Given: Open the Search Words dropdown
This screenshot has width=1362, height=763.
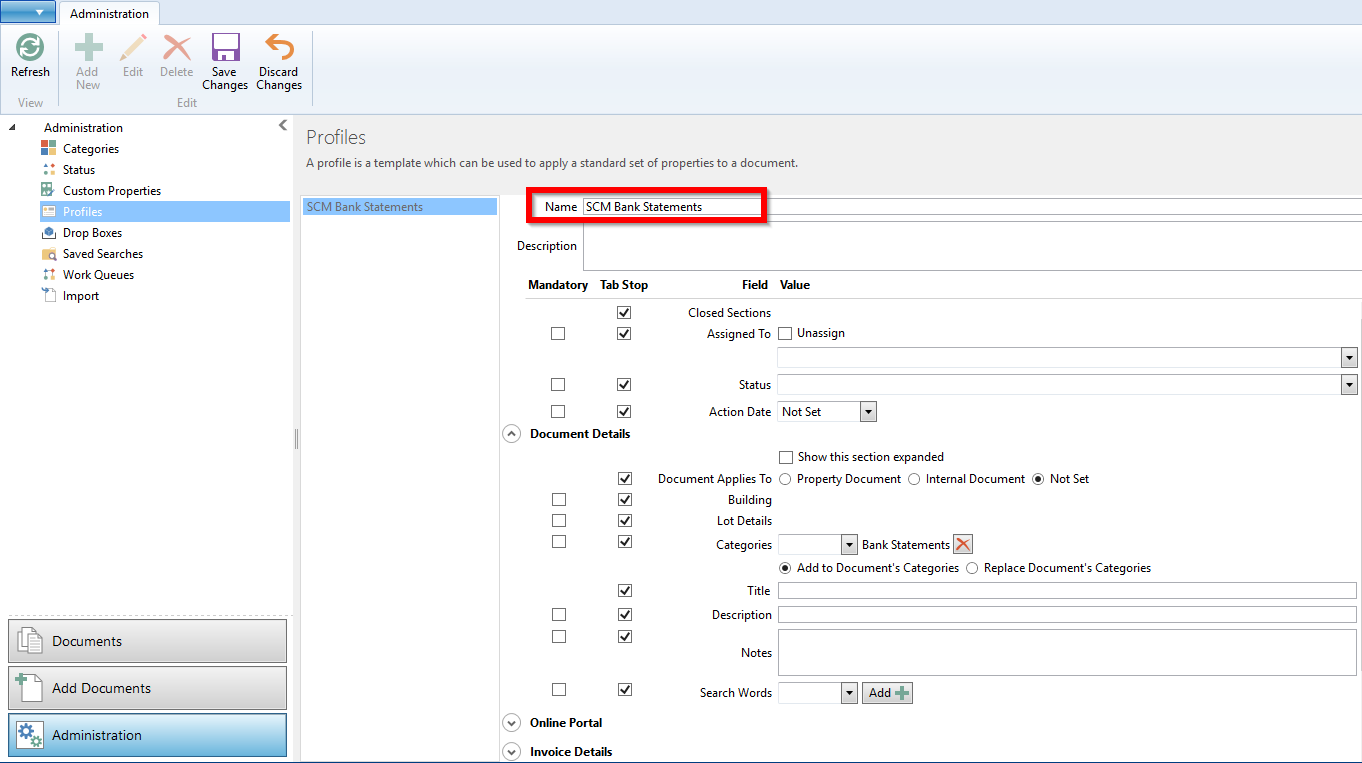Looking at the screenshot, I should click(850, 693).
